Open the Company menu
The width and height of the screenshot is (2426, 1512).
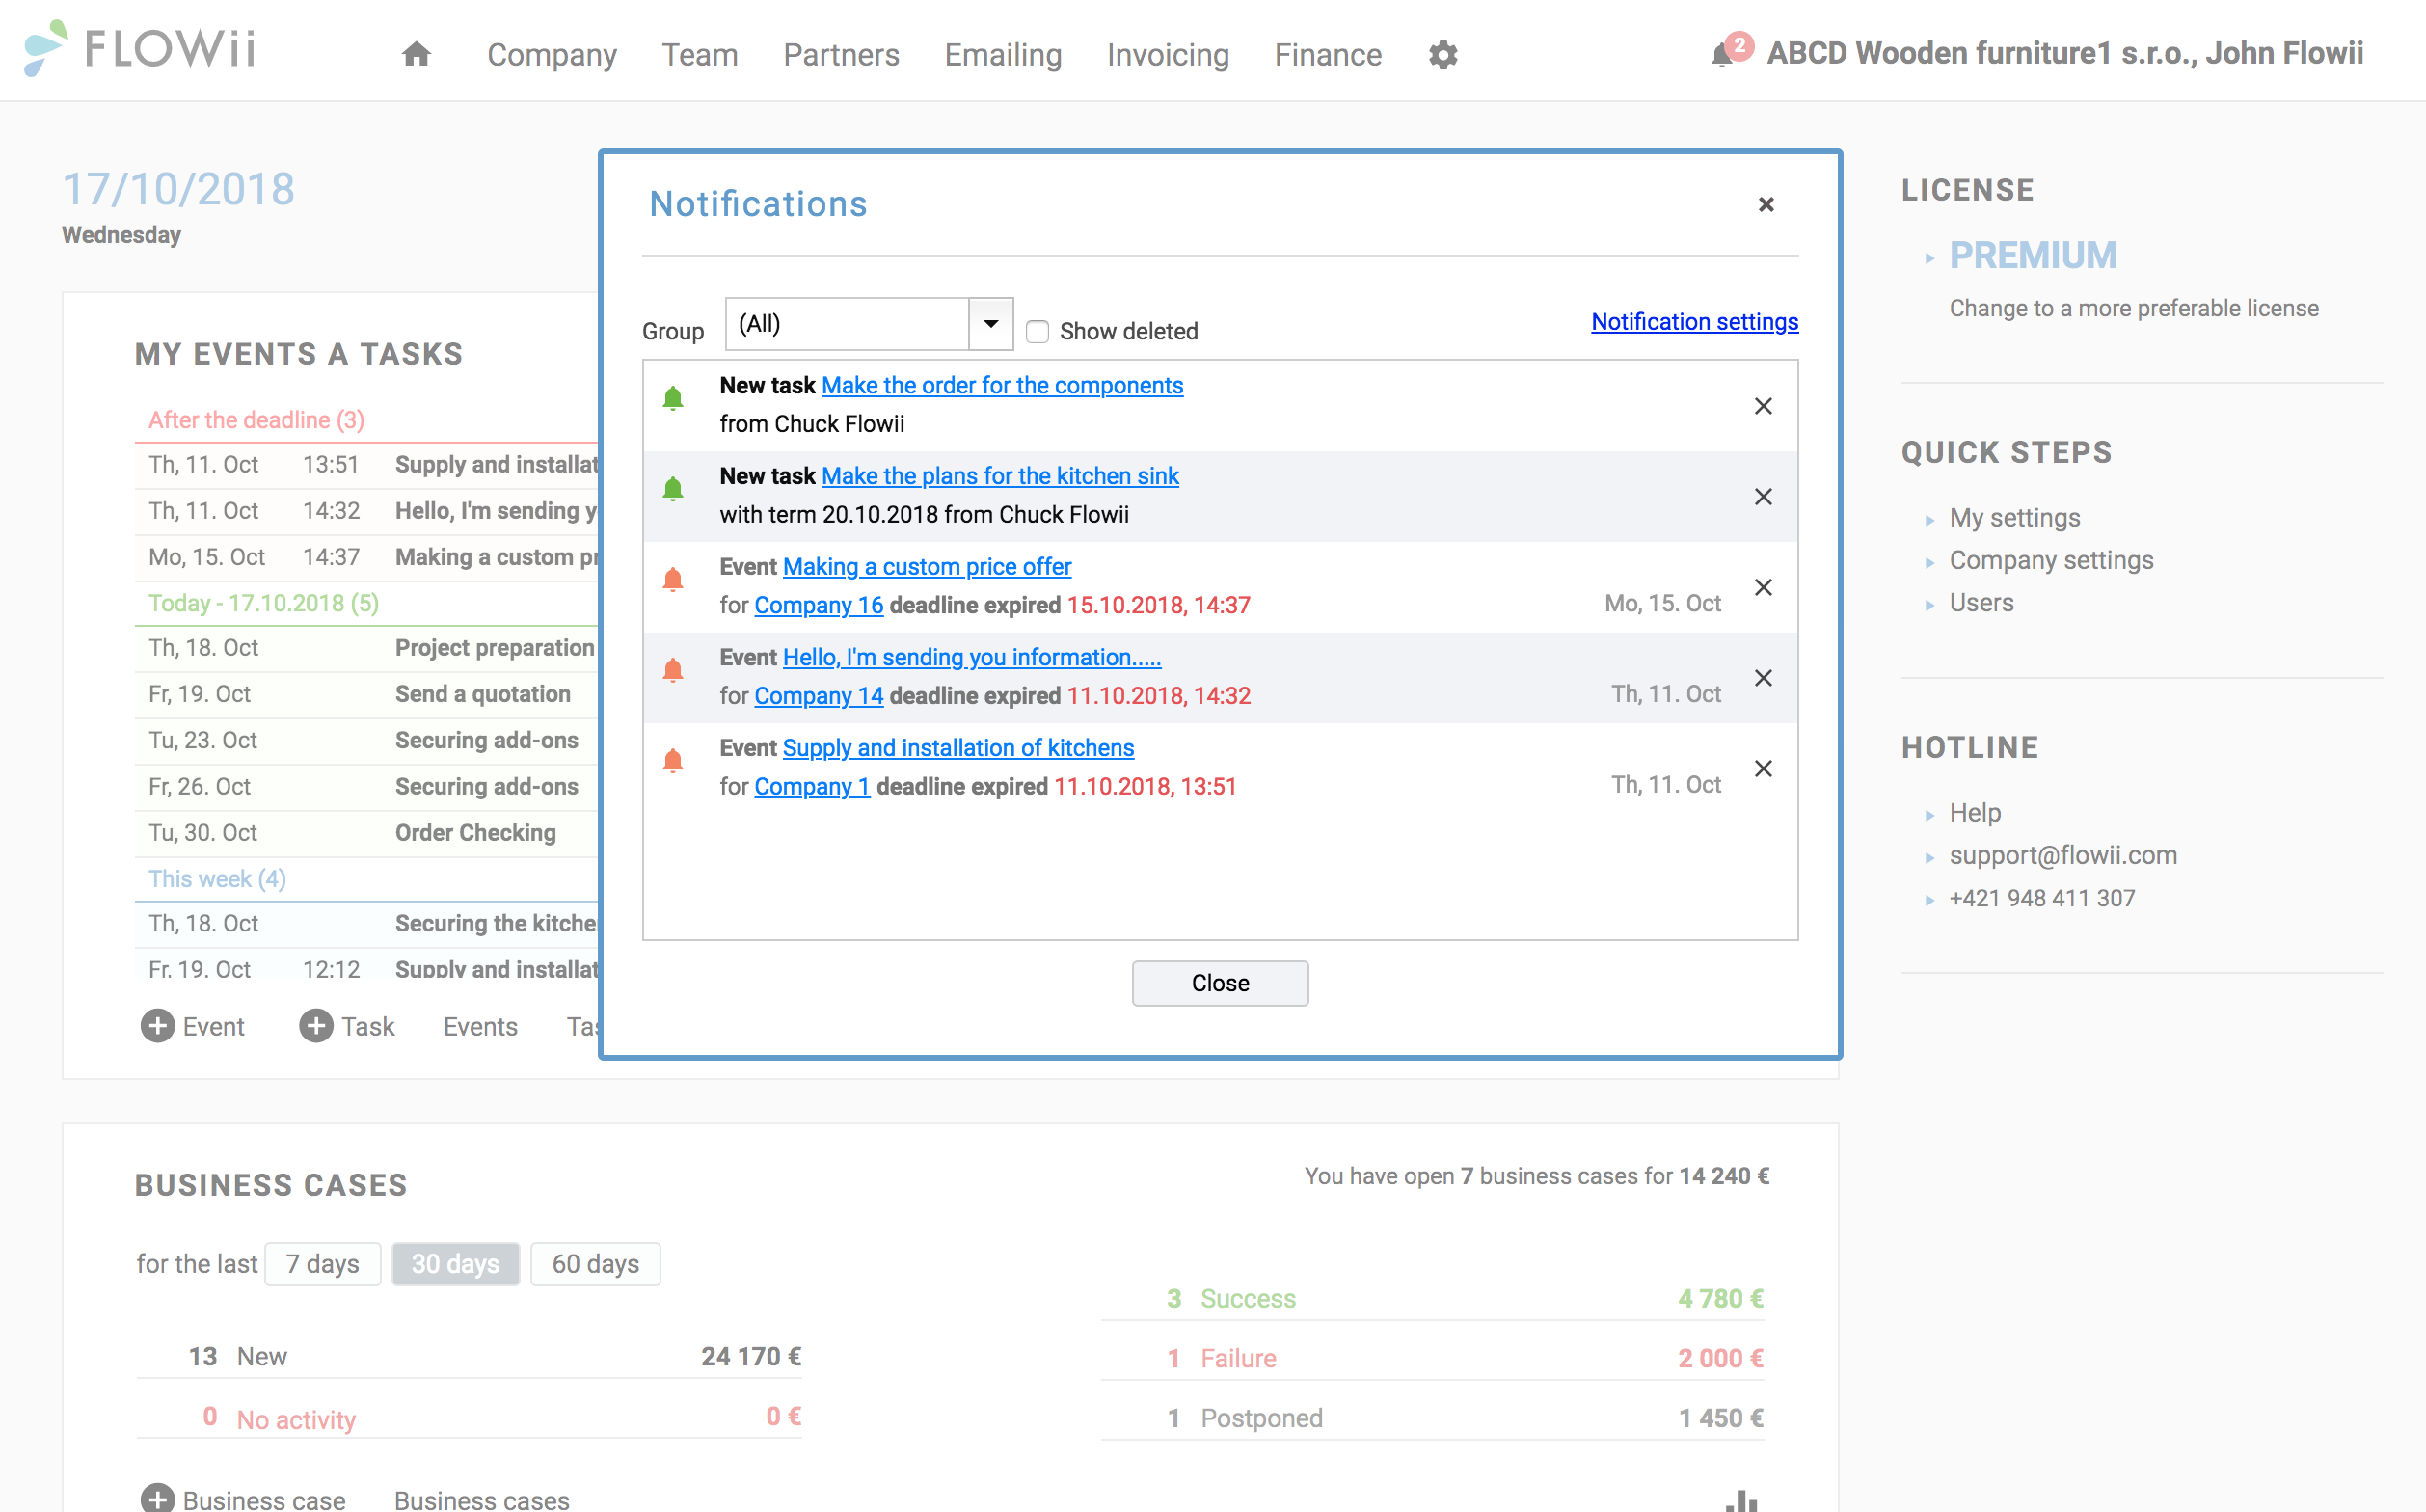(x=552, y=55)
